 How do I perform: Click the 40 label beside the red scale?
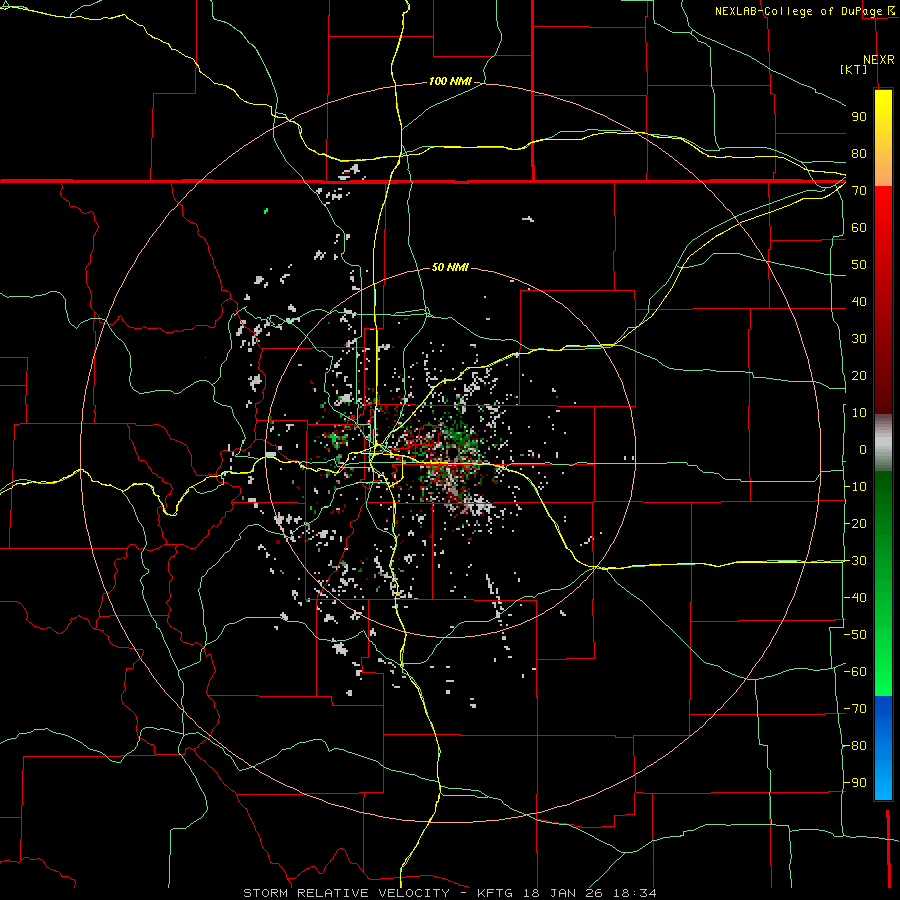tap(859, 302)
